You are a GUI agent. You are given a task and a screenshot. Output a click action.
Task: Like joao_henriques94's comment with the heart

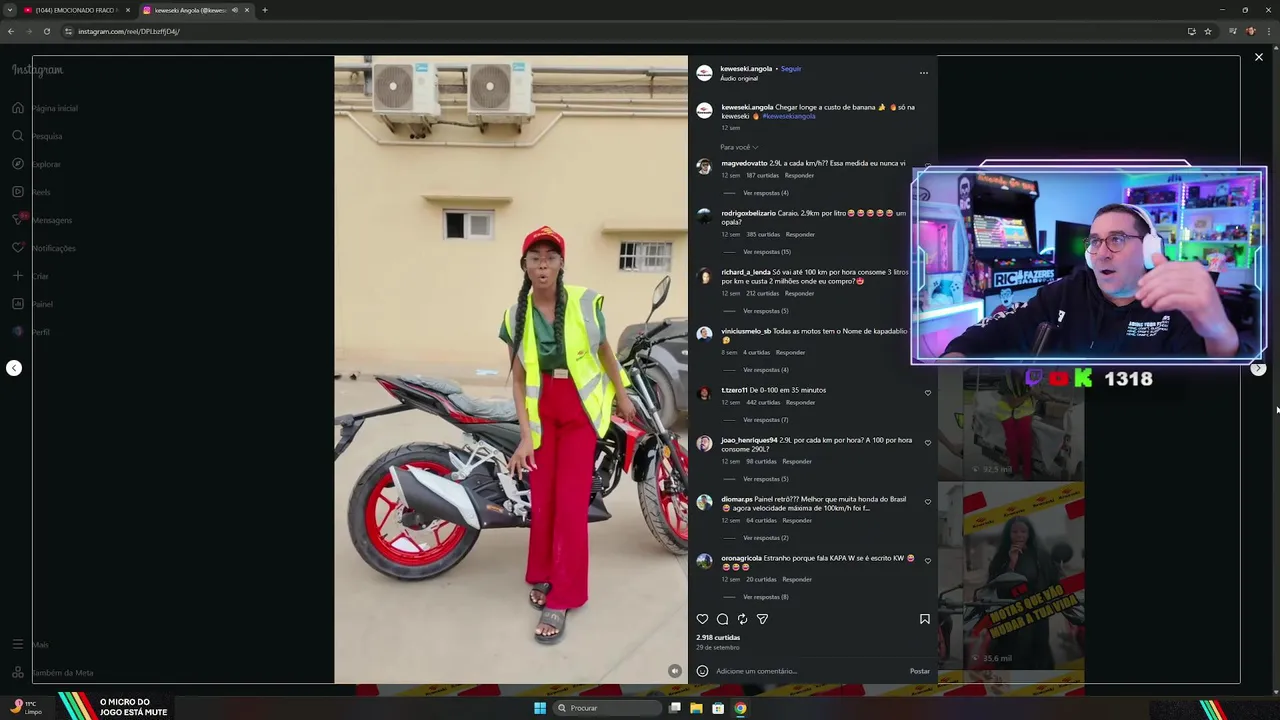pos(927,443)
